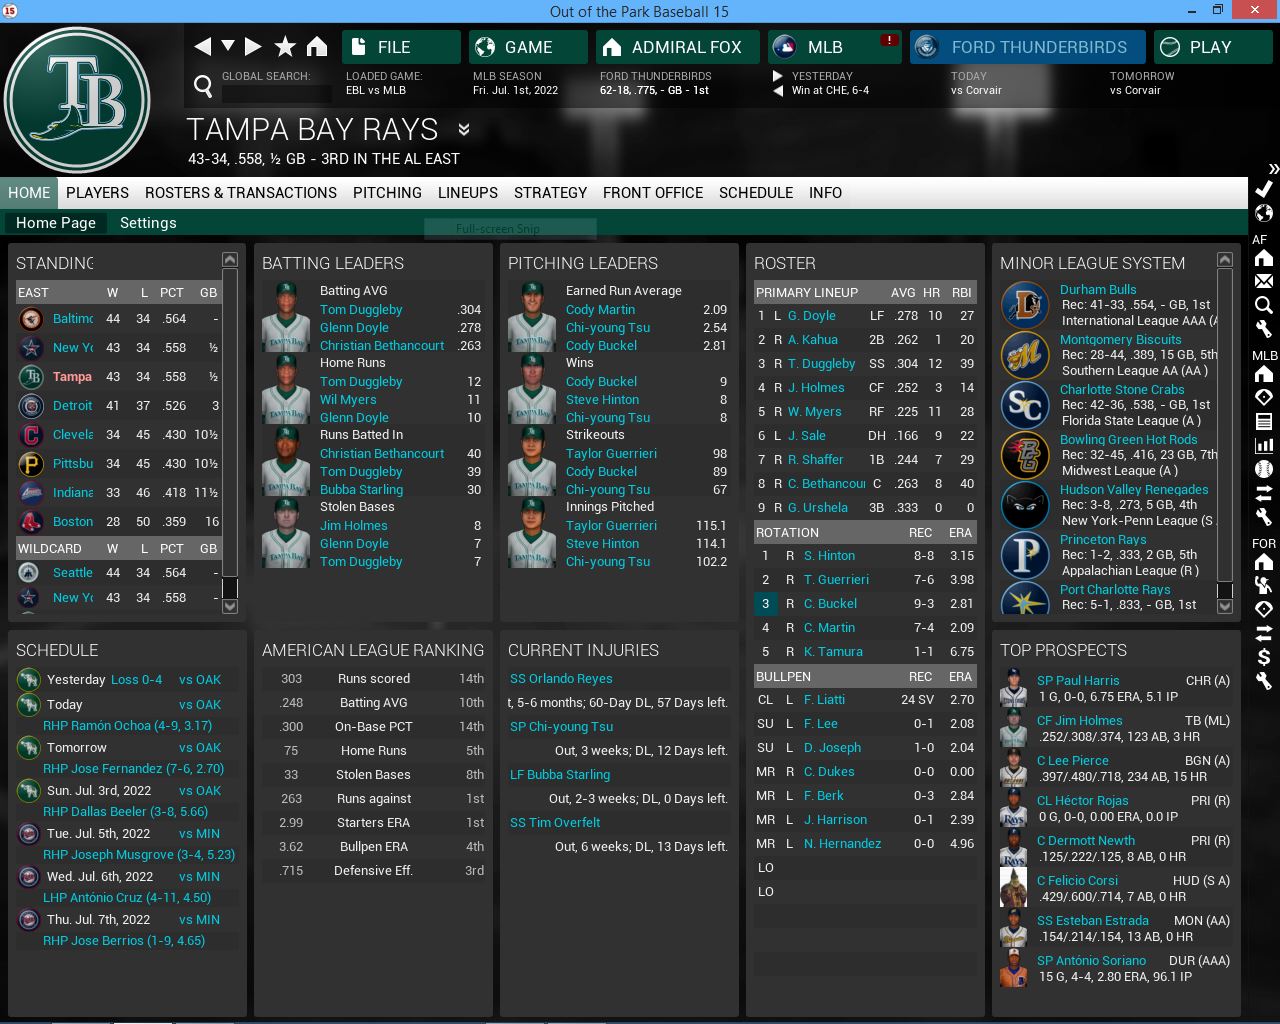Open the FORD THUNDERBIRDS team menu
The width and height of the screenshot is (1280, 1024).
pos(1027,47)
